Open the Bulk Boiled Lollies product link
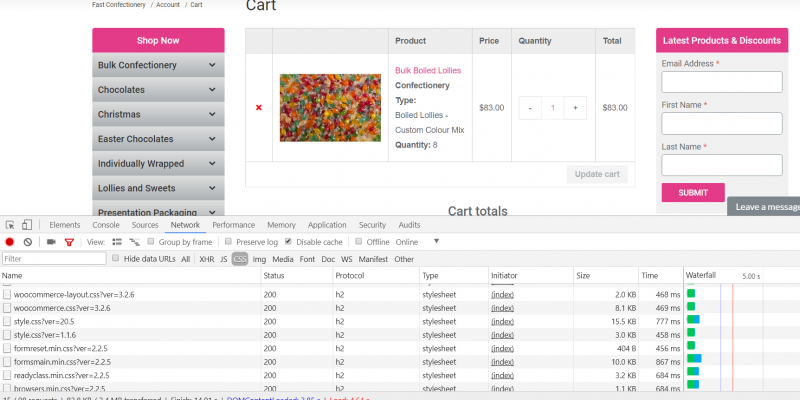Screen dimensions: 800x400 tap(428, 70)
